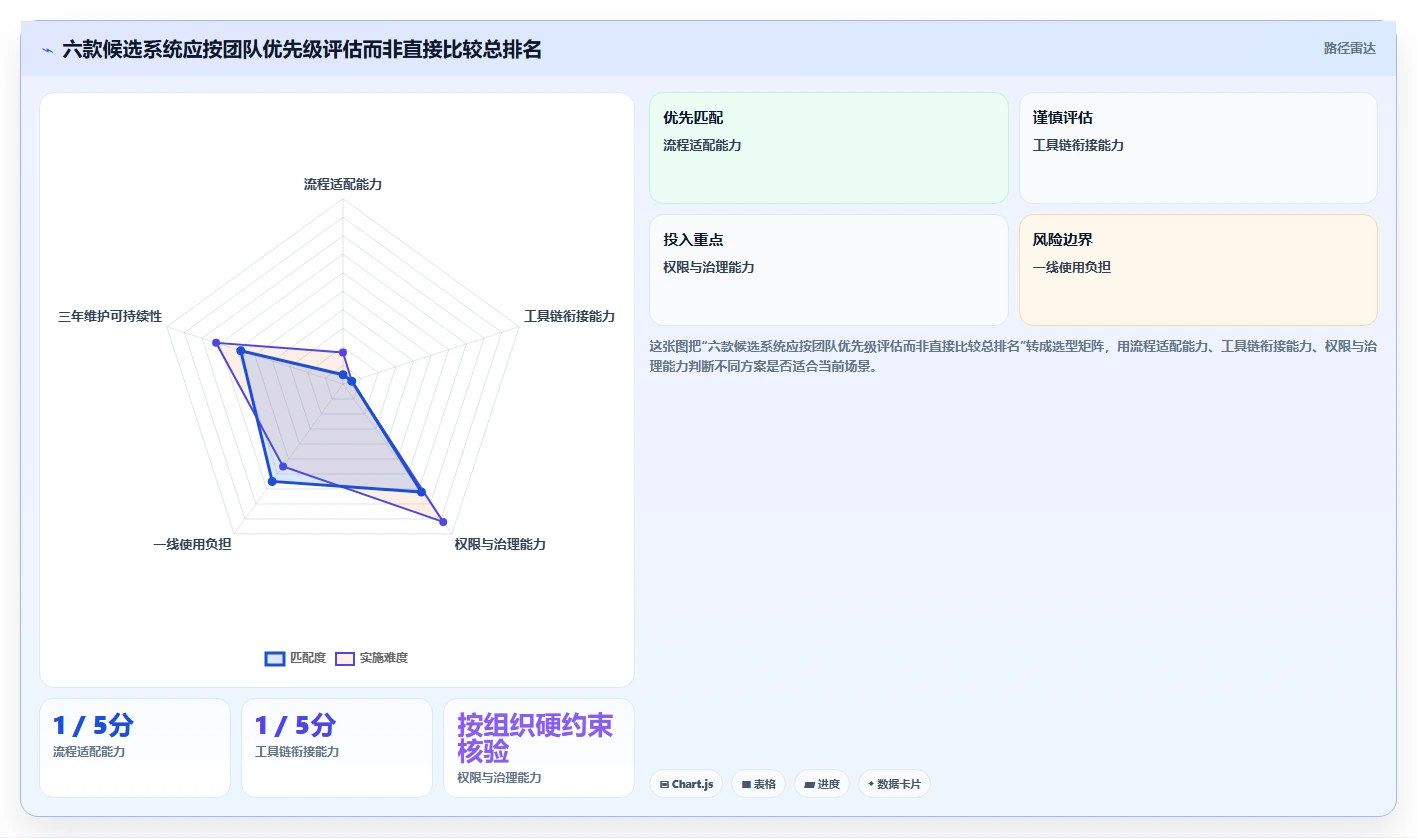Click the blue 匹配度 point on 一线使用负担 axis
1417x838 pixels.
pyautogui.click(x=271, y=482)
